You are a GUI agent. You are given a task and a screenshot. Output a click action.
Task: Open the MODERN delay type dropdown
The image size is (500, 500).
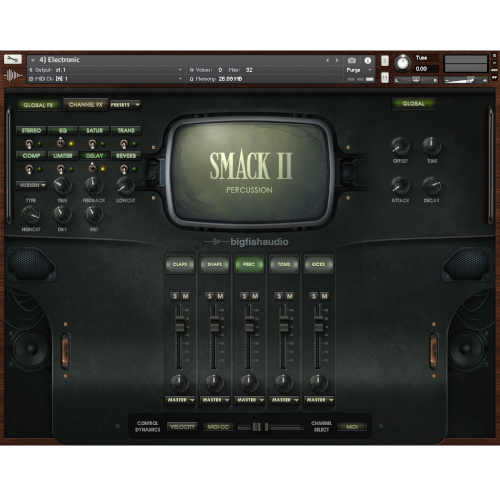pos(31,185)
